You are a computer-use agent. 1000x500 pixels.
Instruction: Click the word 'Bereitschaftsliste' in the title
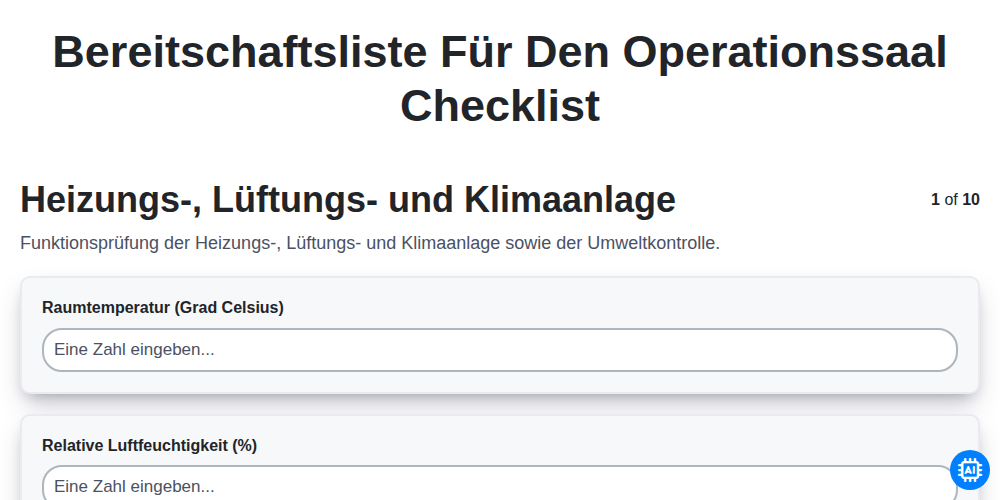(x=240, y=52)
